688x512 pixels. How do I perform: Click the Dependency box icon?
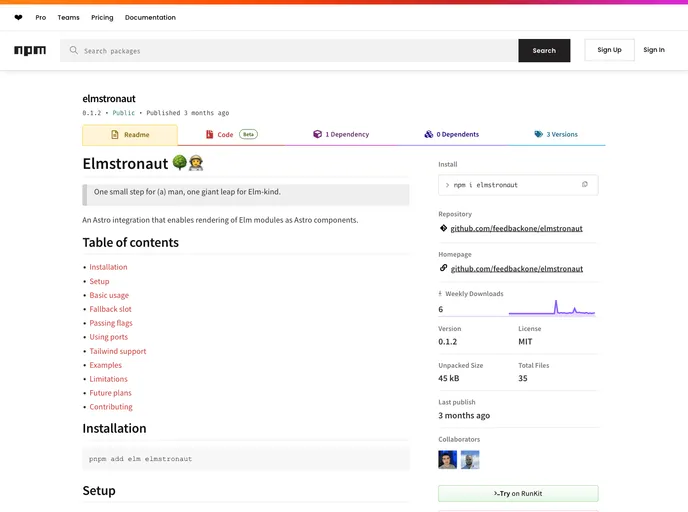(317, 134)
